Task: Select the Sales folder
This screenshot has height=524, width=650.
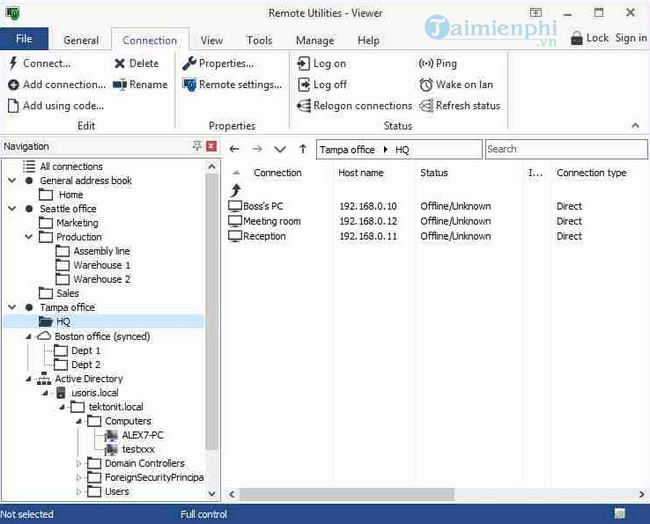Action: coord(68,293)
